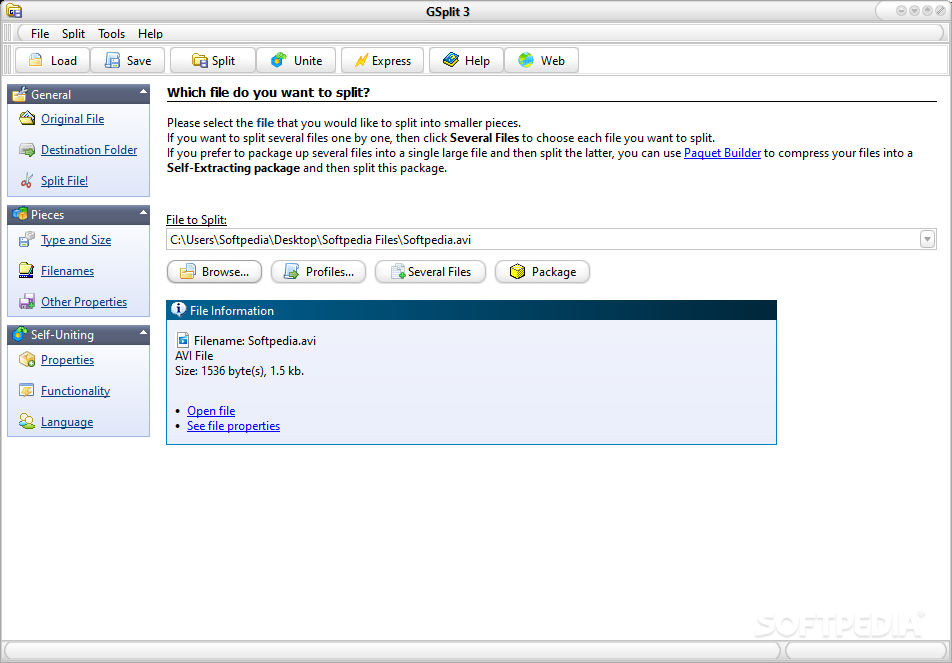Click the File Information info icon

pyautogui.click(x=178, y=310)
